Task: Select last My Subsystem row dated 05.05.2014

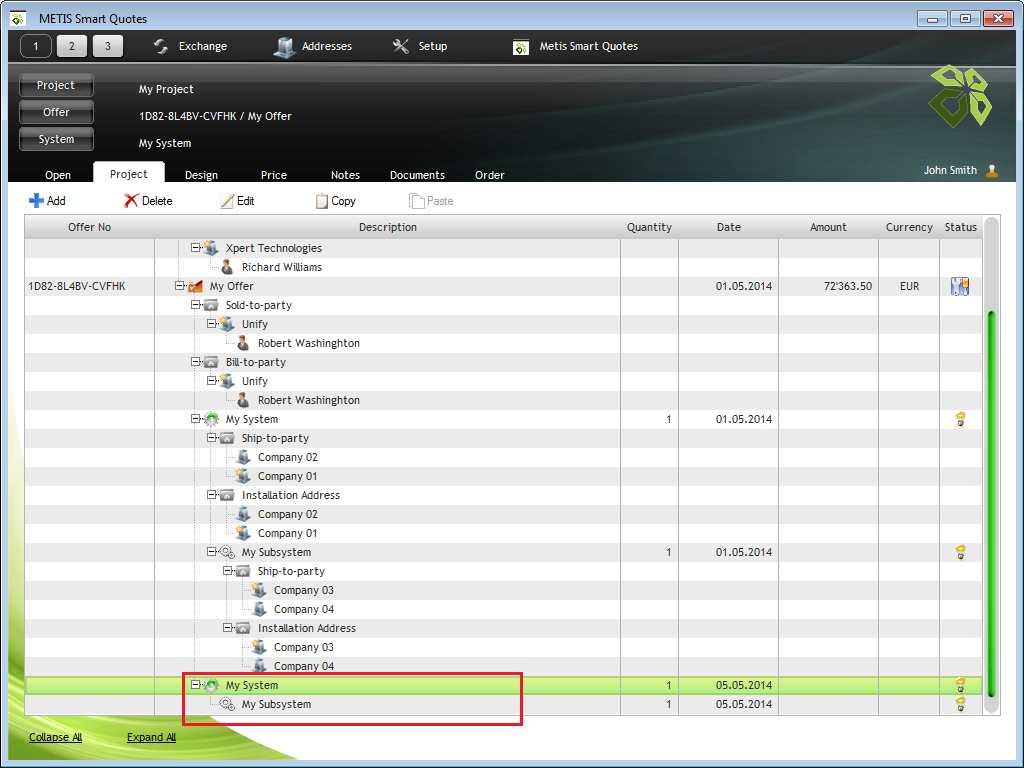Action: tap(503, 704)
